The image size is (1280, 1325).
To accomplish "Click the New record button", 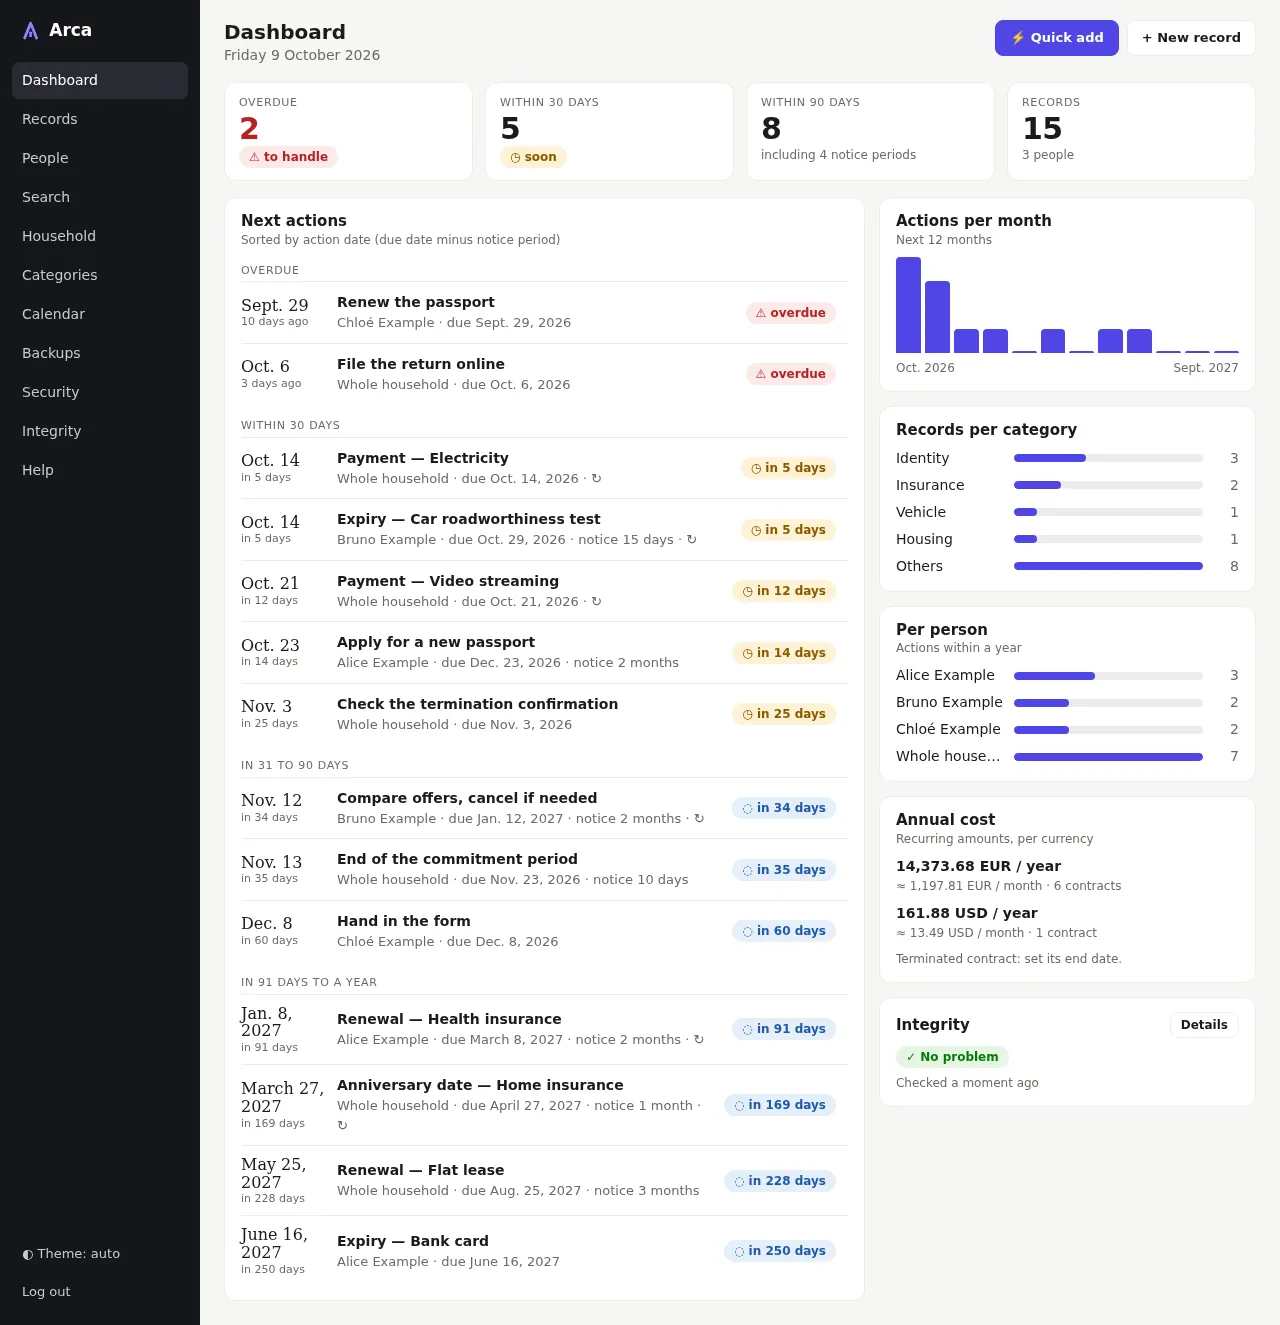I will [1191, 38].
